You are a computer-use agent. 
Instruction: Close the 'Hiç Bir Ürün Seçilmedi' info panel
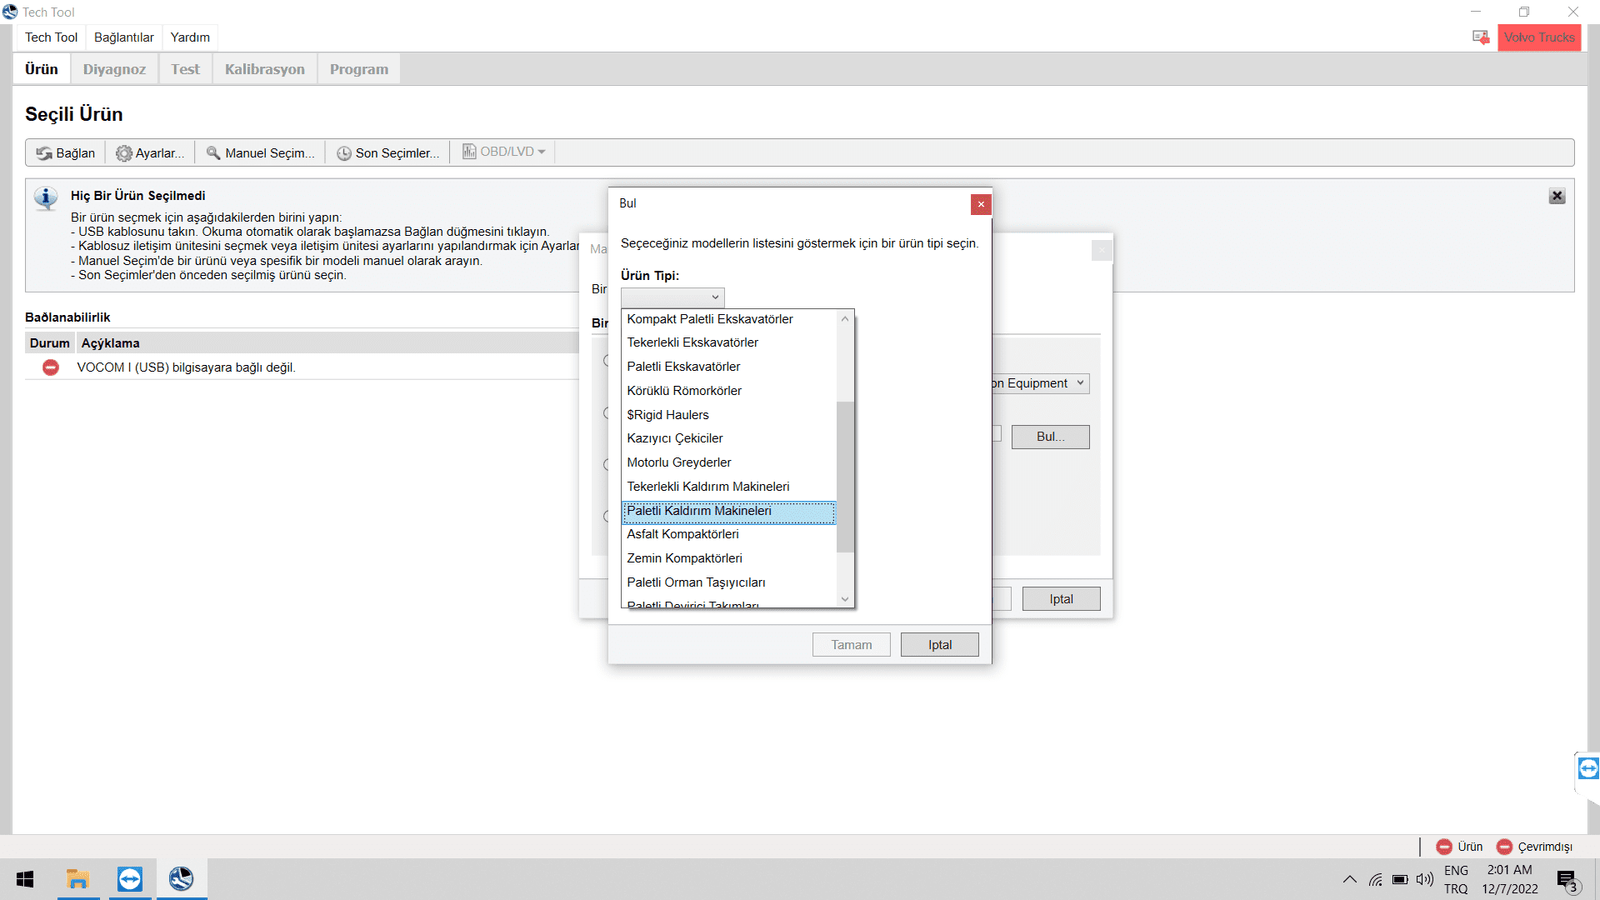point(1557,196)
